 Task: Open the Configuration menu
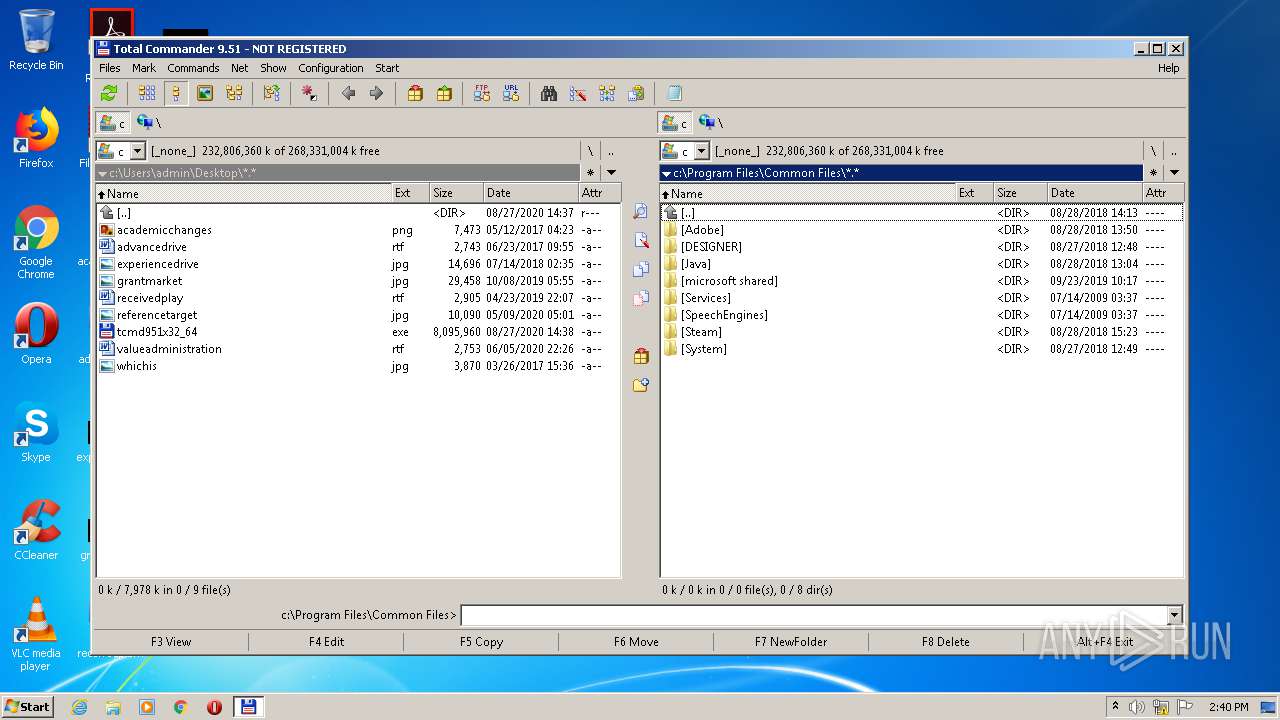click(331, 68)
